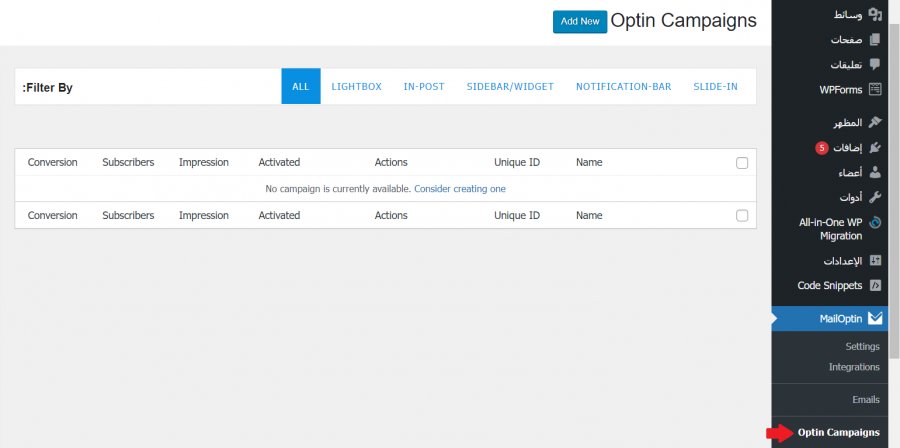900x448 pixels.
Task: Click the Appearance (المظهر) brush icon
Action: (875, 123)
